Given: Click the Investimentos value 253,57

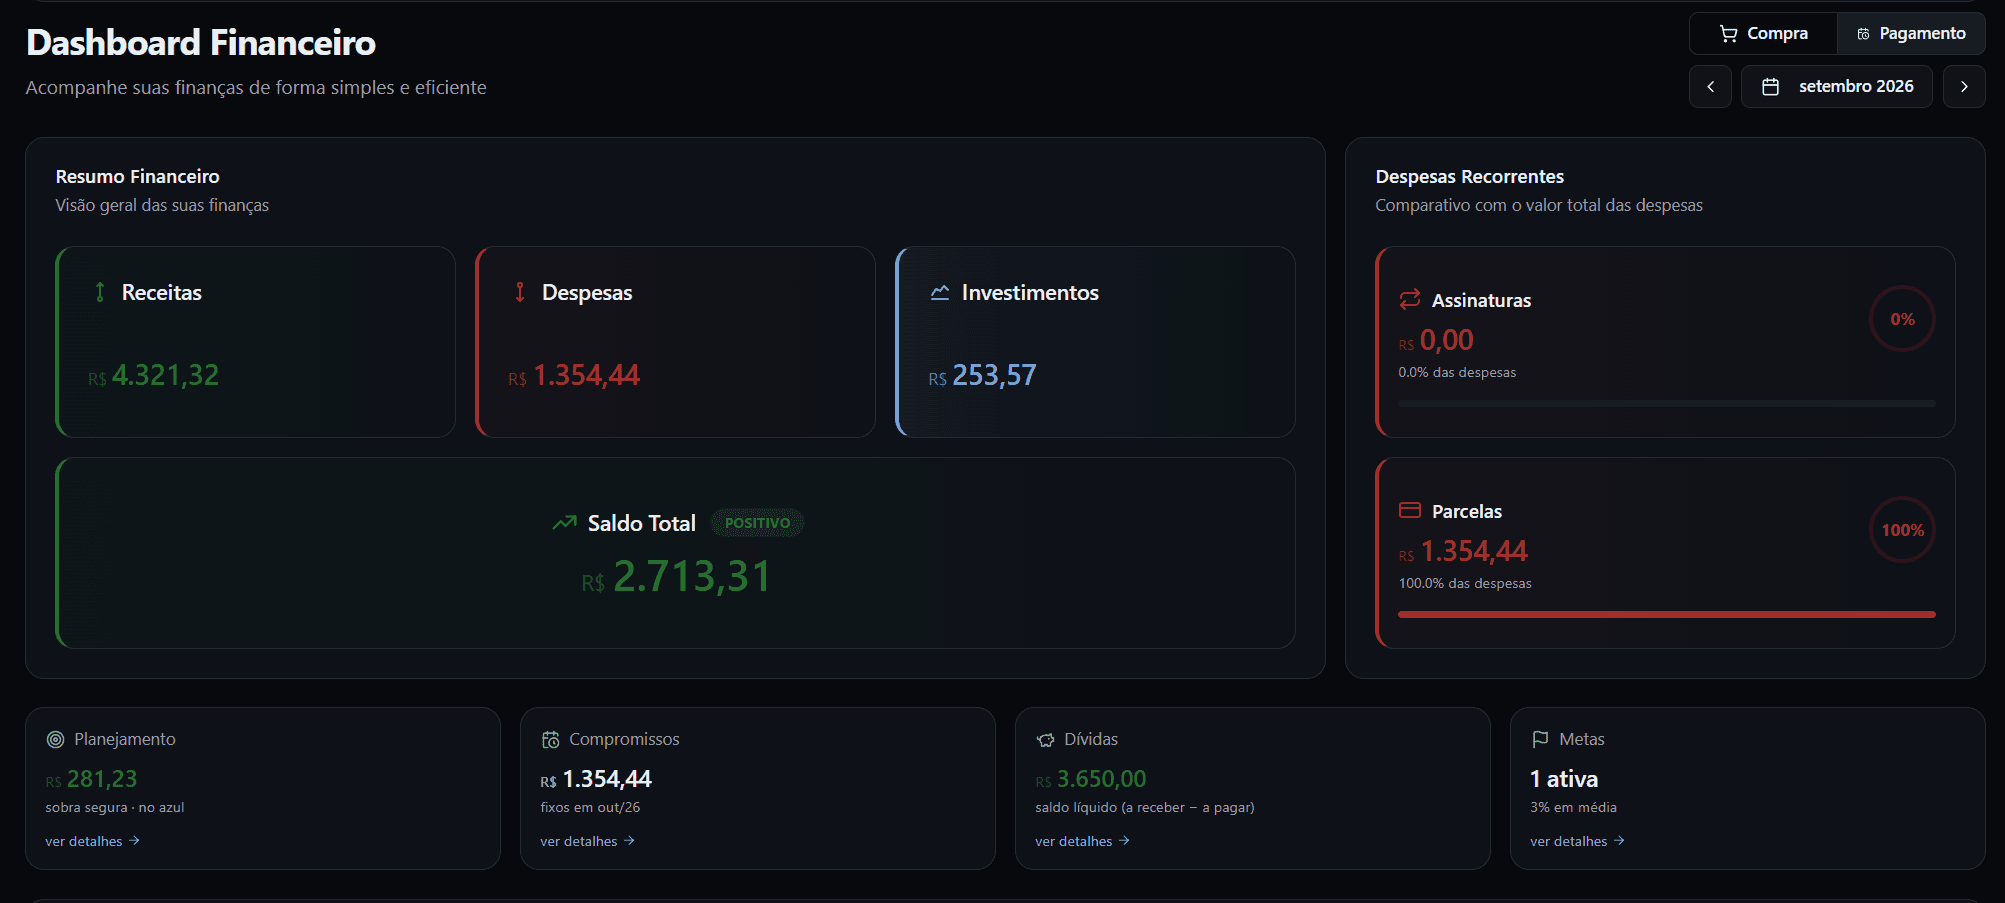Looking at the screenshot, I should click(994, 375).
